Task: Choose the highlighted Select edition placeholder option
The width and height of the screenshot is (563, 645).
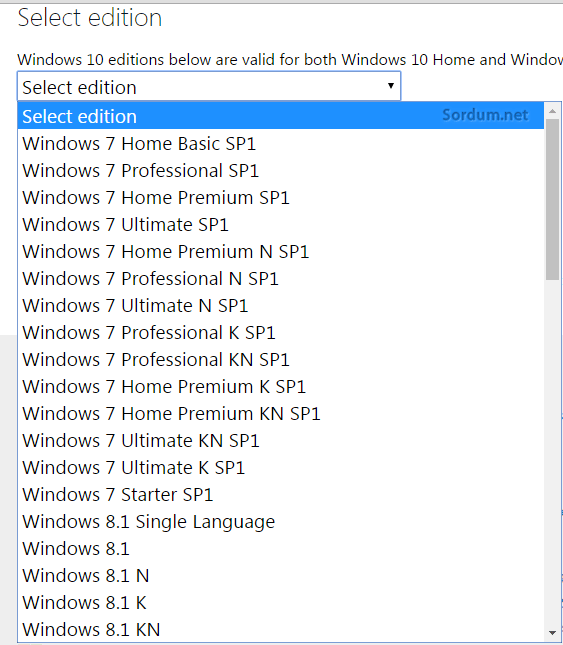Action: 281,116
